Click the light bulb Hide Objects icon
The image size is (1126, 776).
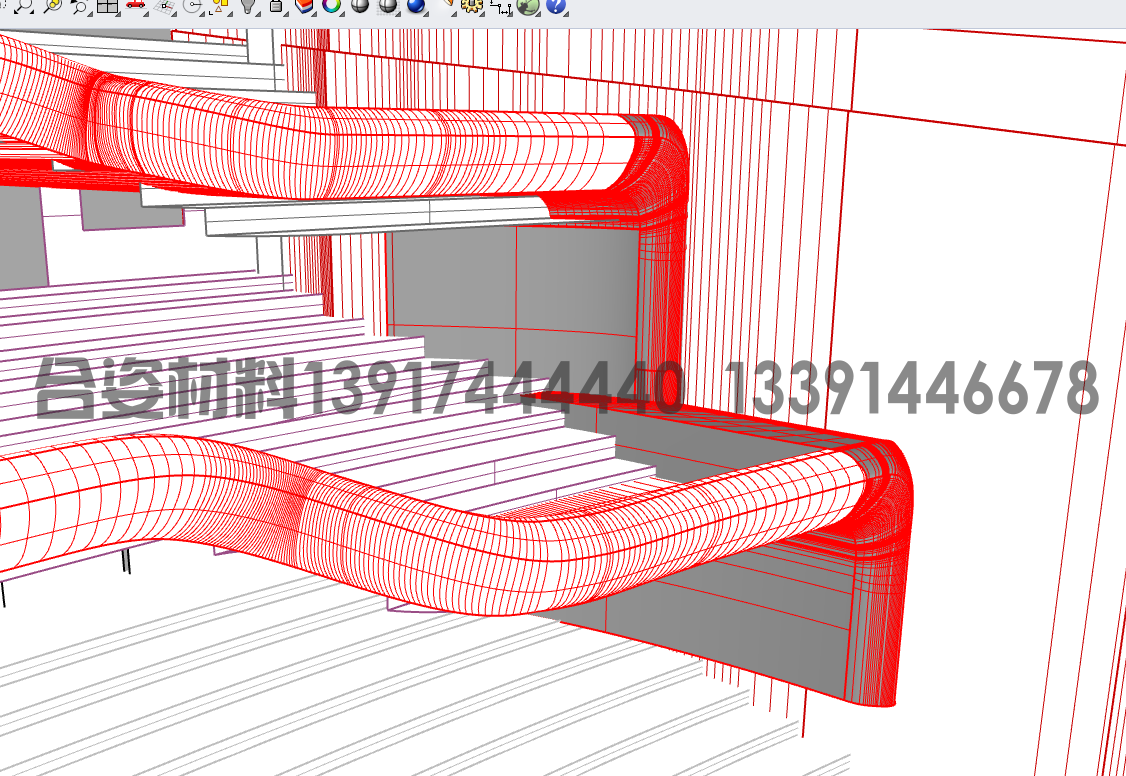pos(248,6)
